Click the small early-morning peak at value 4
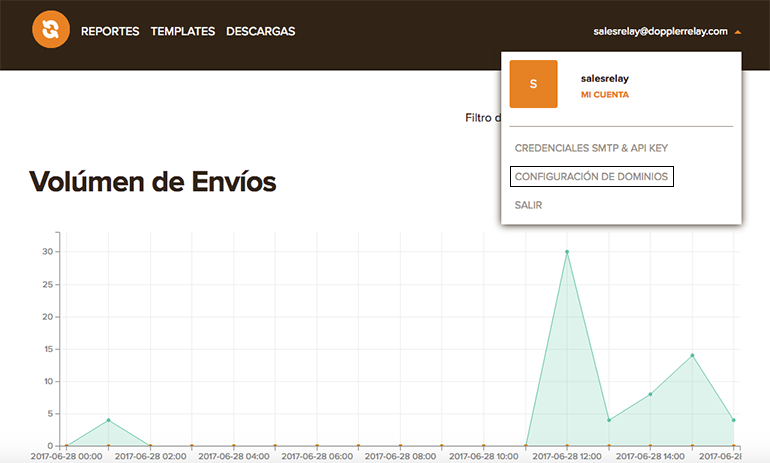Screen dimensions: 770x463 (108, 420)
